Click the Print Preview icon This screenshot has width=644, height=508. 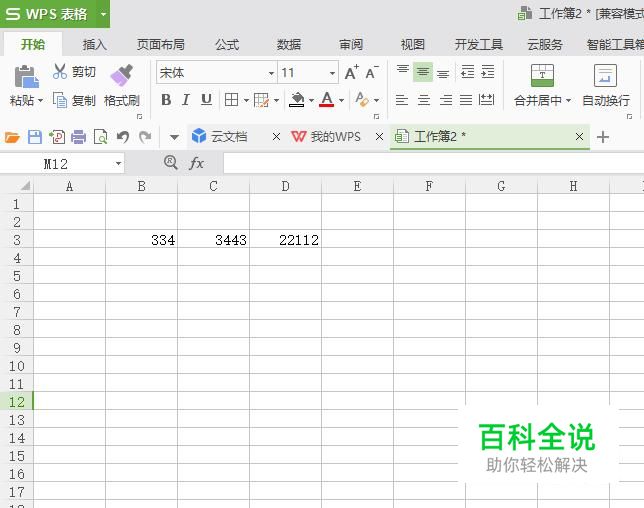101,137
